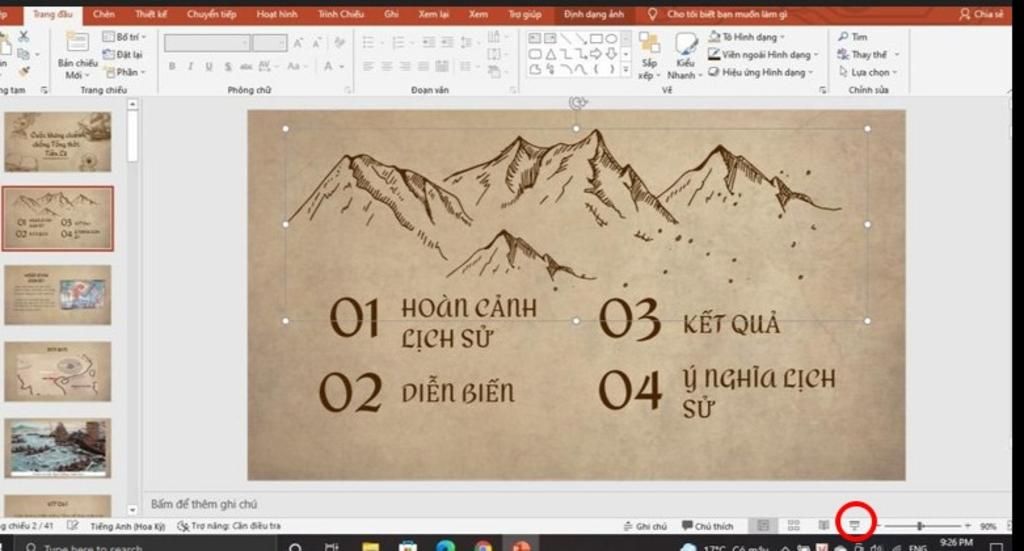Click the decrease indent icon
This screenshot has height=551, width=1024.
coord(428,43)
